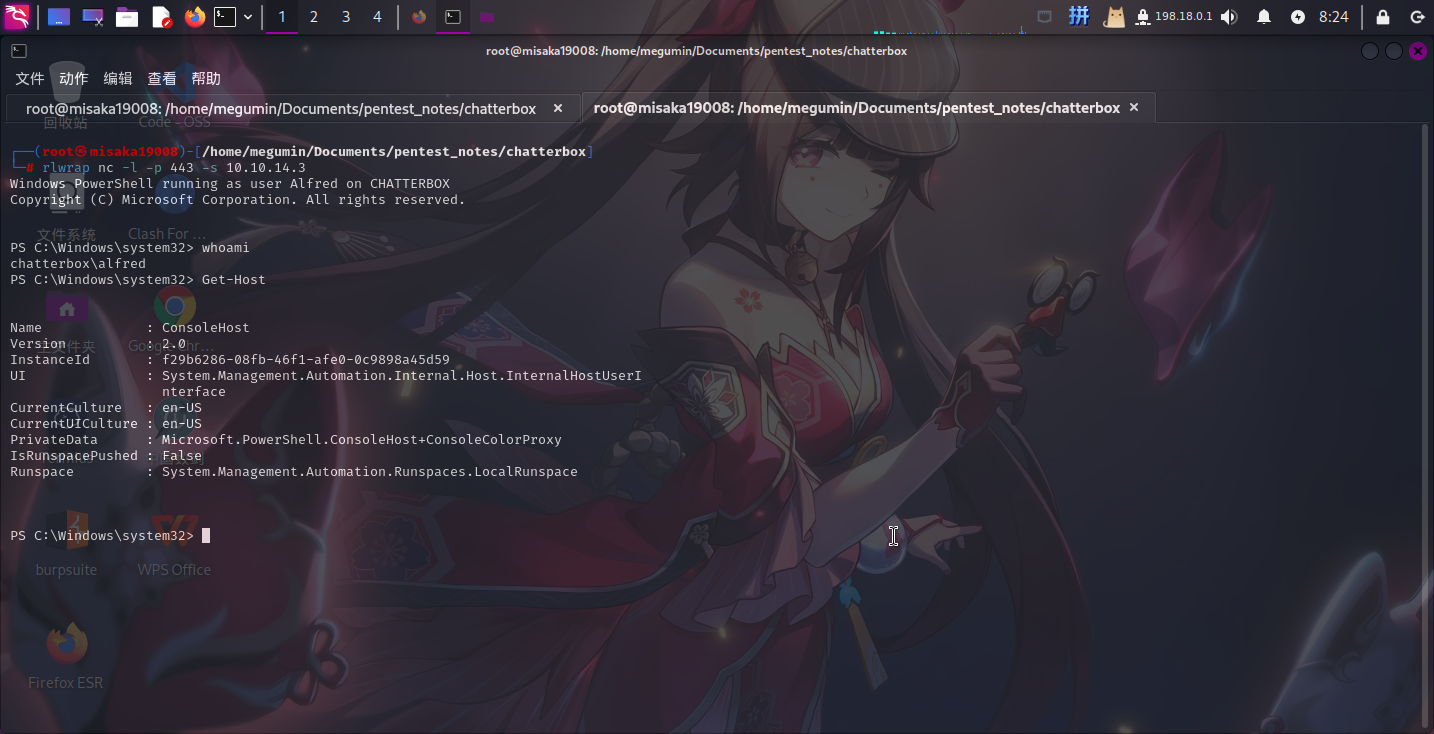The width and height of the screenshot is (1434, 734).
Task: Click the VPN lock icon near 198.18.0.1
Action: pos(1143,17)
